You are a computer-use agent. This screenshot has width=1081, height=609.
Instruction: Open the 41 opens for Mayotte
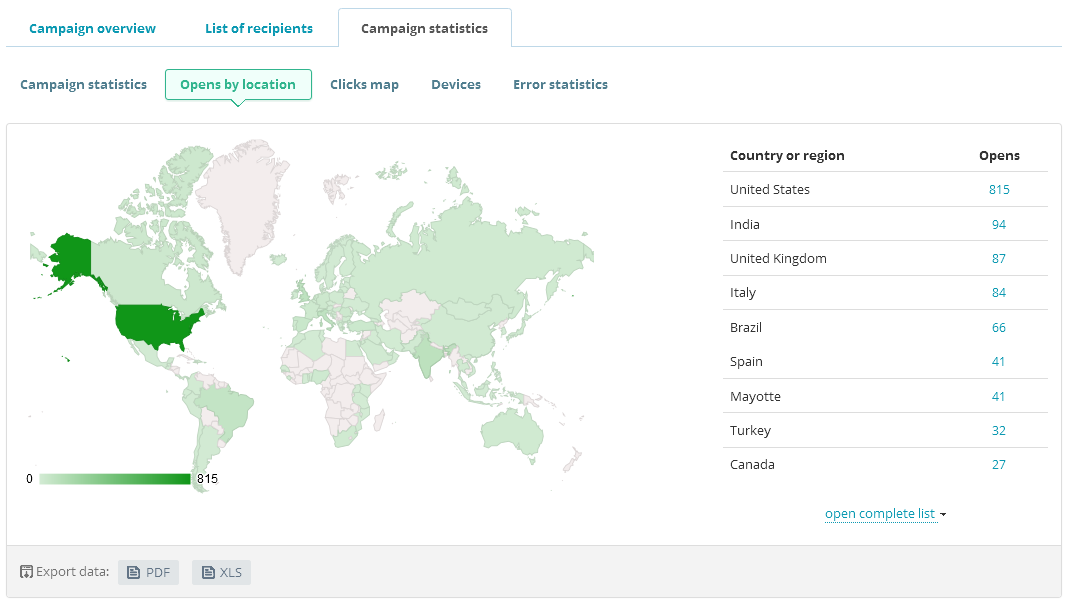point(998,397)
